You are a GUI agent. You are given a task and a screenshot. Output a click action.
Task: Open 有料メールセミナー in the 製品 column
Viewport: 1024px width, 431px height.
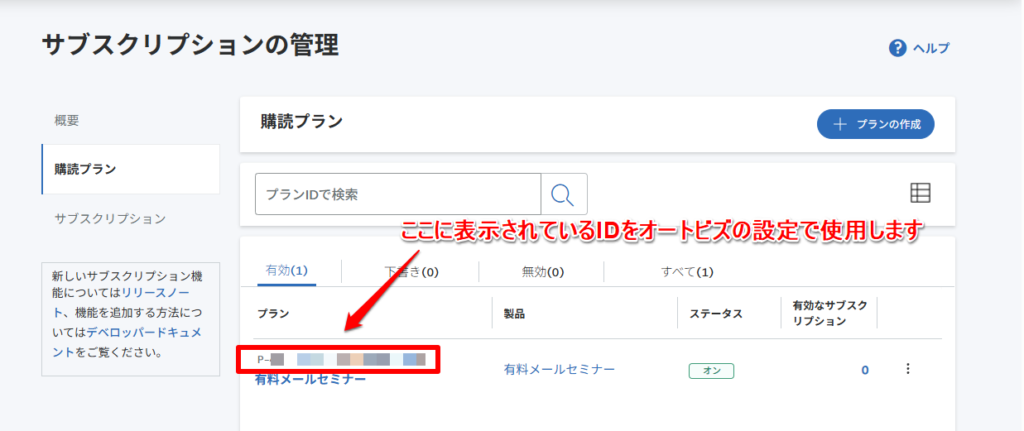pyautogui.click(x=559, y=370)
